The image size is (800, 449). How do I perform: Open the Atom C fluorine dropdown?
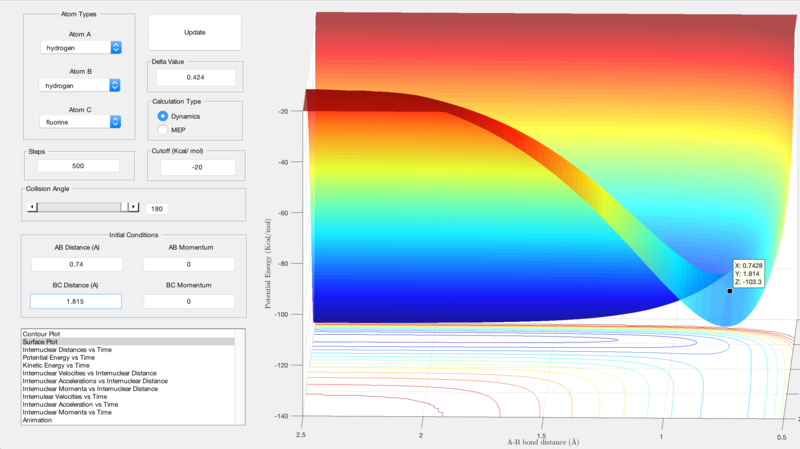[x=81, y=122]
